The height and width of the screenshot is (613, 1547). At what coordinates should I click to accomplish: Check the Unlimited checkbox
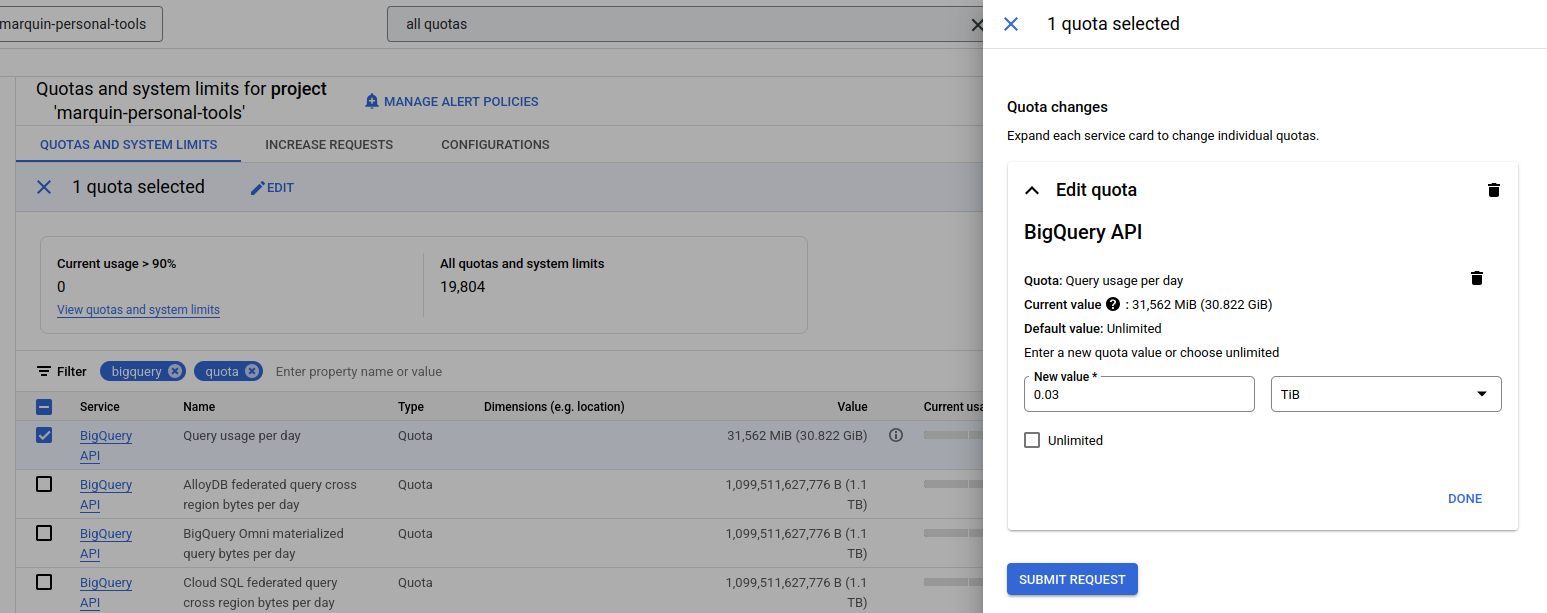tap(1032, 440)
